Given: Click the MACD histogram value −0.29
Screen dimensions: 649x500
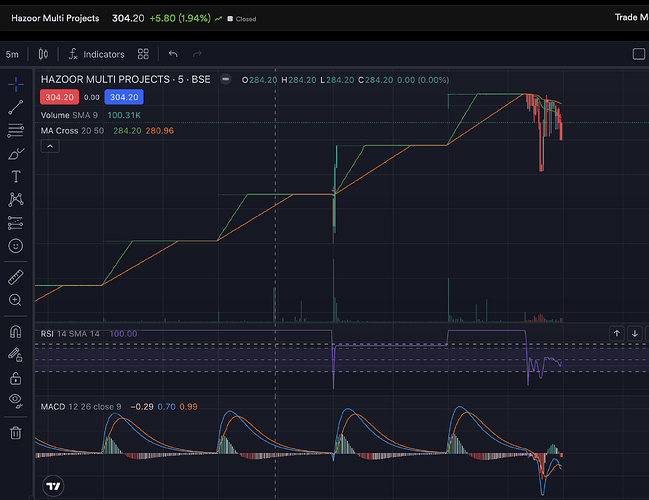Looking at the screenshot, I should (x=142, y=407).
